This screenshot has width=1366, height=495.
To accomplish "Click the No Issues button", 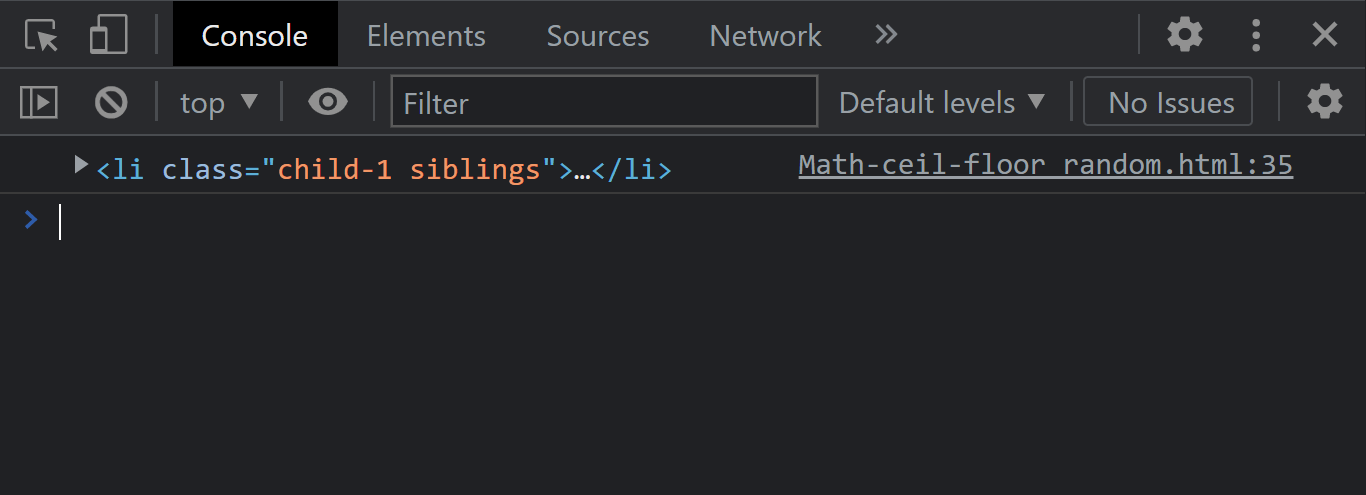I will point(1168,102).
